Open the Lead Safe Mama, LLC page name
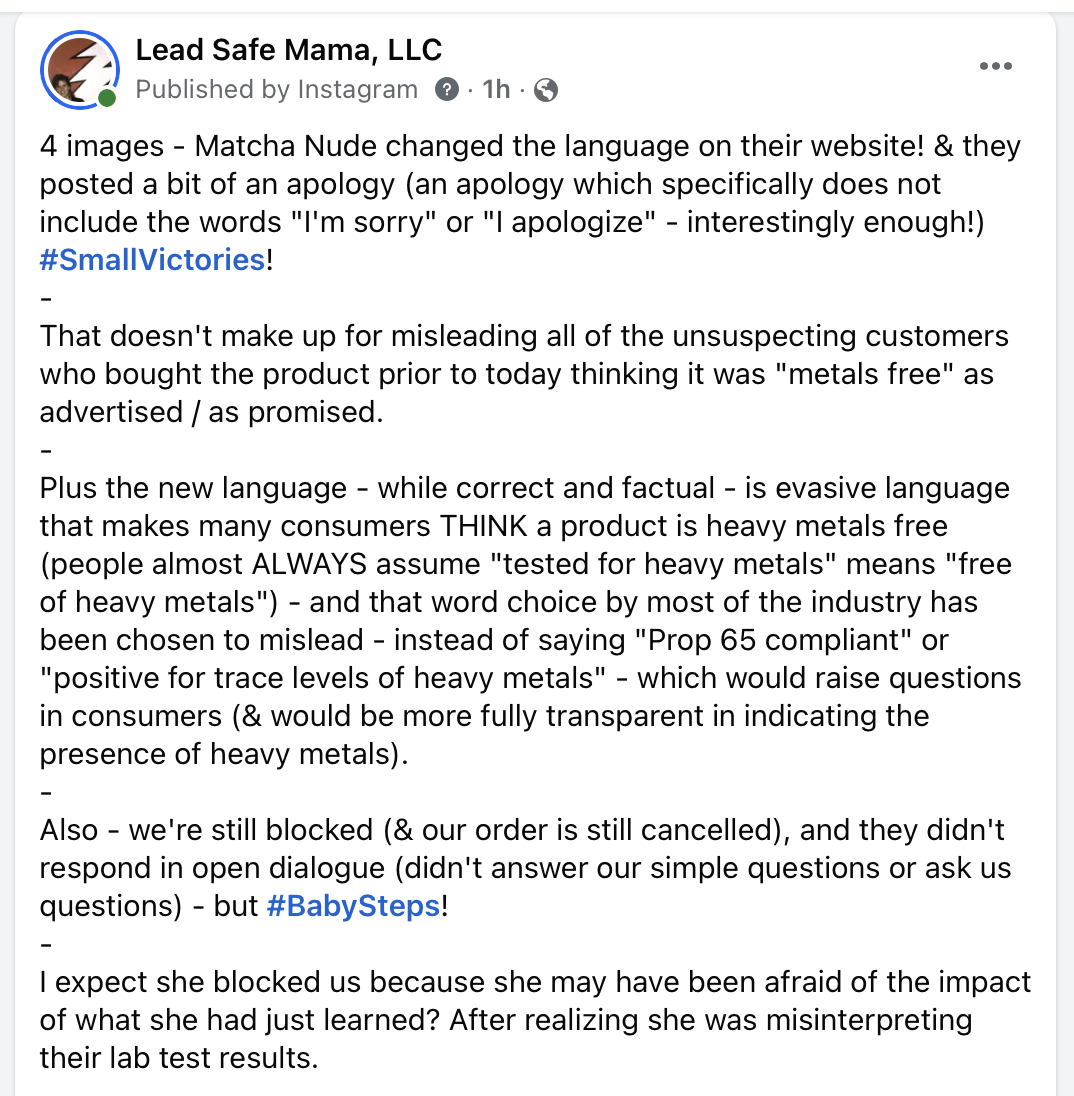1074x1096 pixels. 288,49
